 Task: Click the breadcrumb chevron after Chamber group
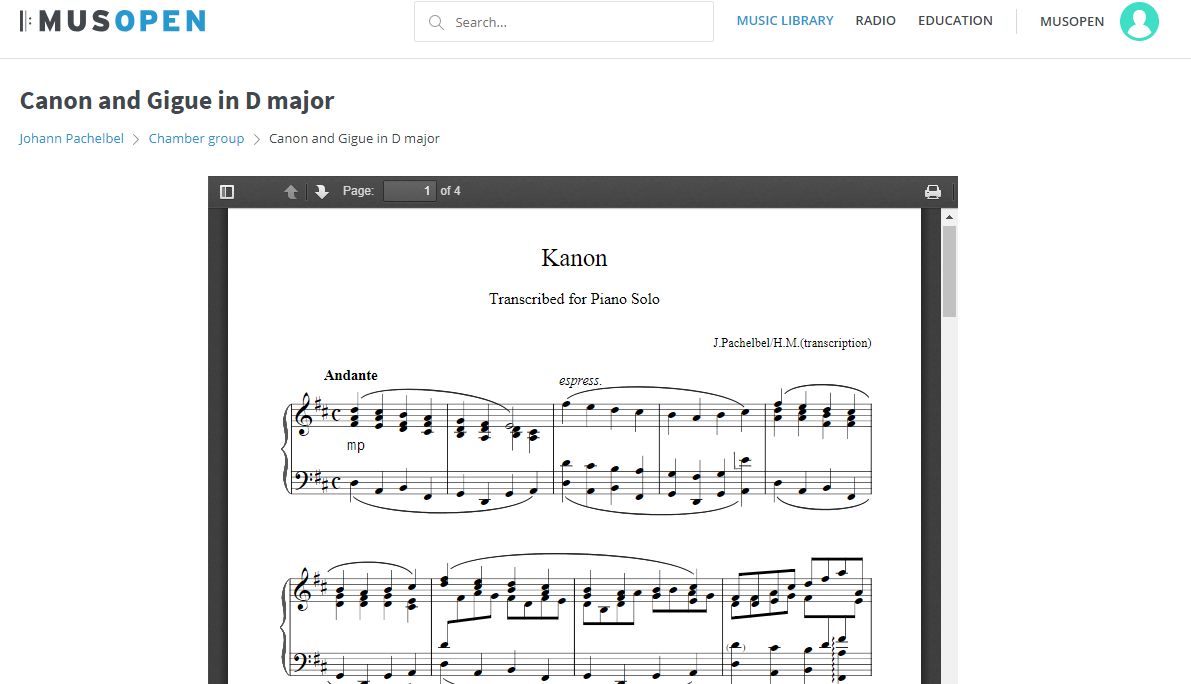(x=257, y=139)
